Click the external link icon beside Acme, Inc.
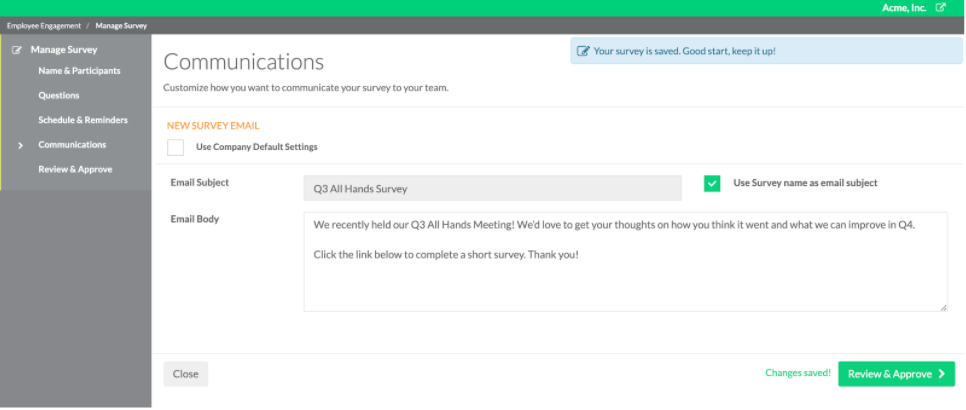 point(940,8)
